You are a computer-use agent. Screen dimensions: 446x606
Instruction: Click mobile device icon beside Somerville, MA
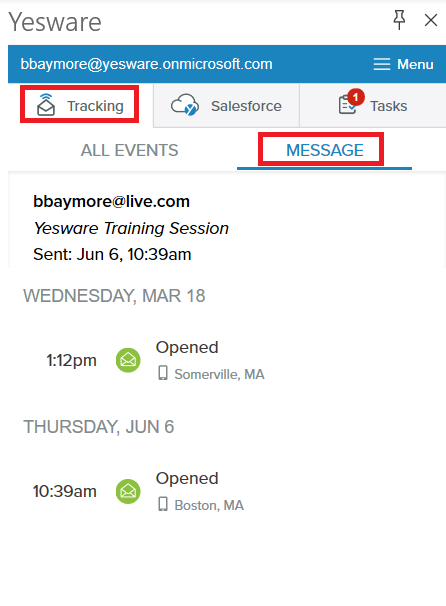163,373
